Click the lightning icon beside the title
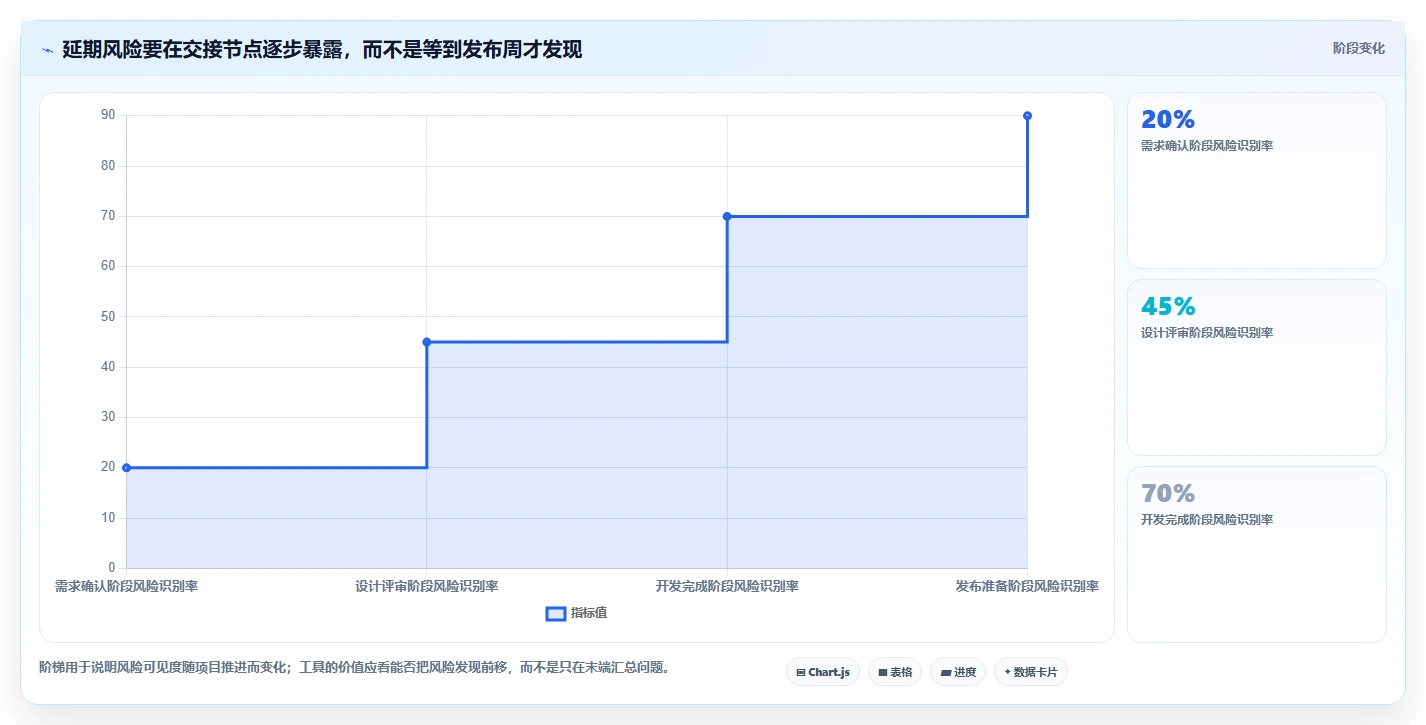 tap(47, 50)
